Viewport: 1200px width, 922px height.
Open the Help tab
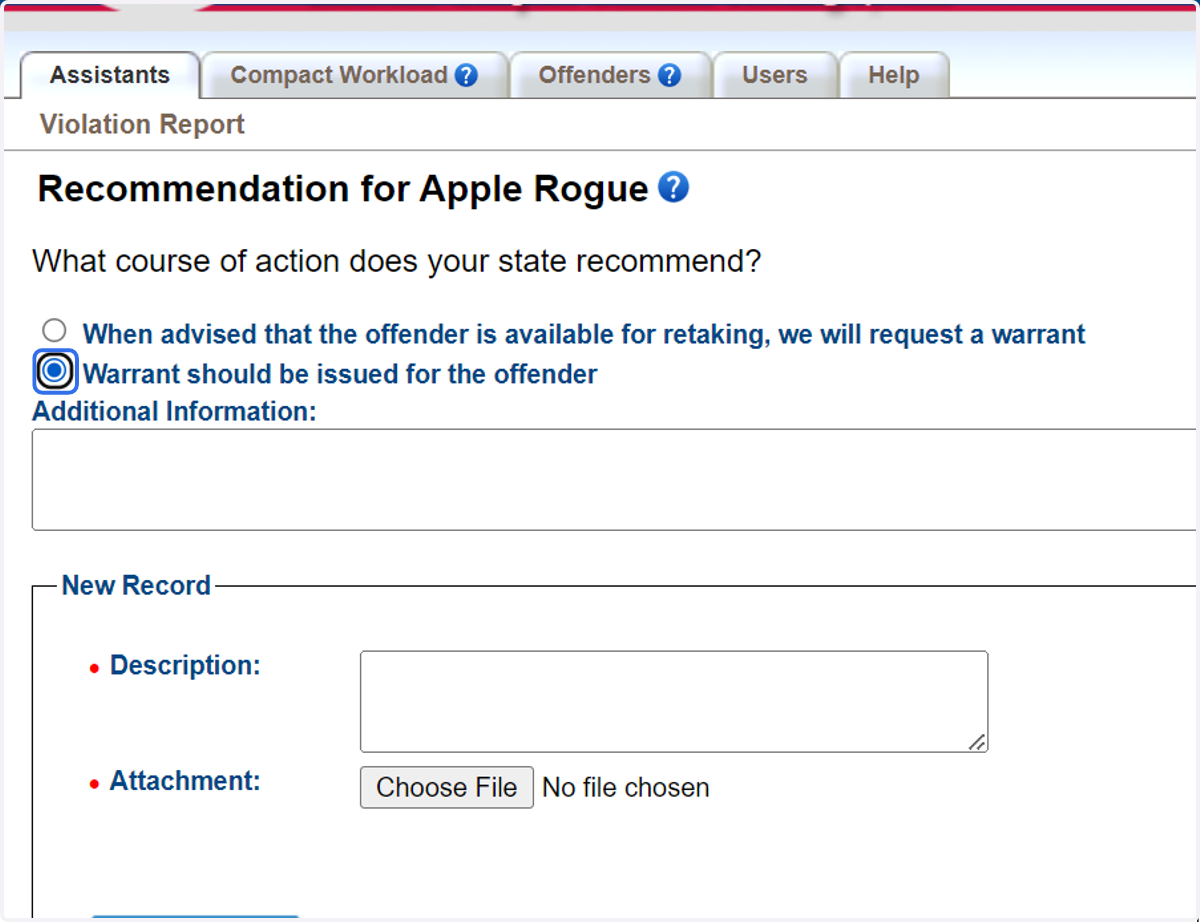tap(894, 75)
